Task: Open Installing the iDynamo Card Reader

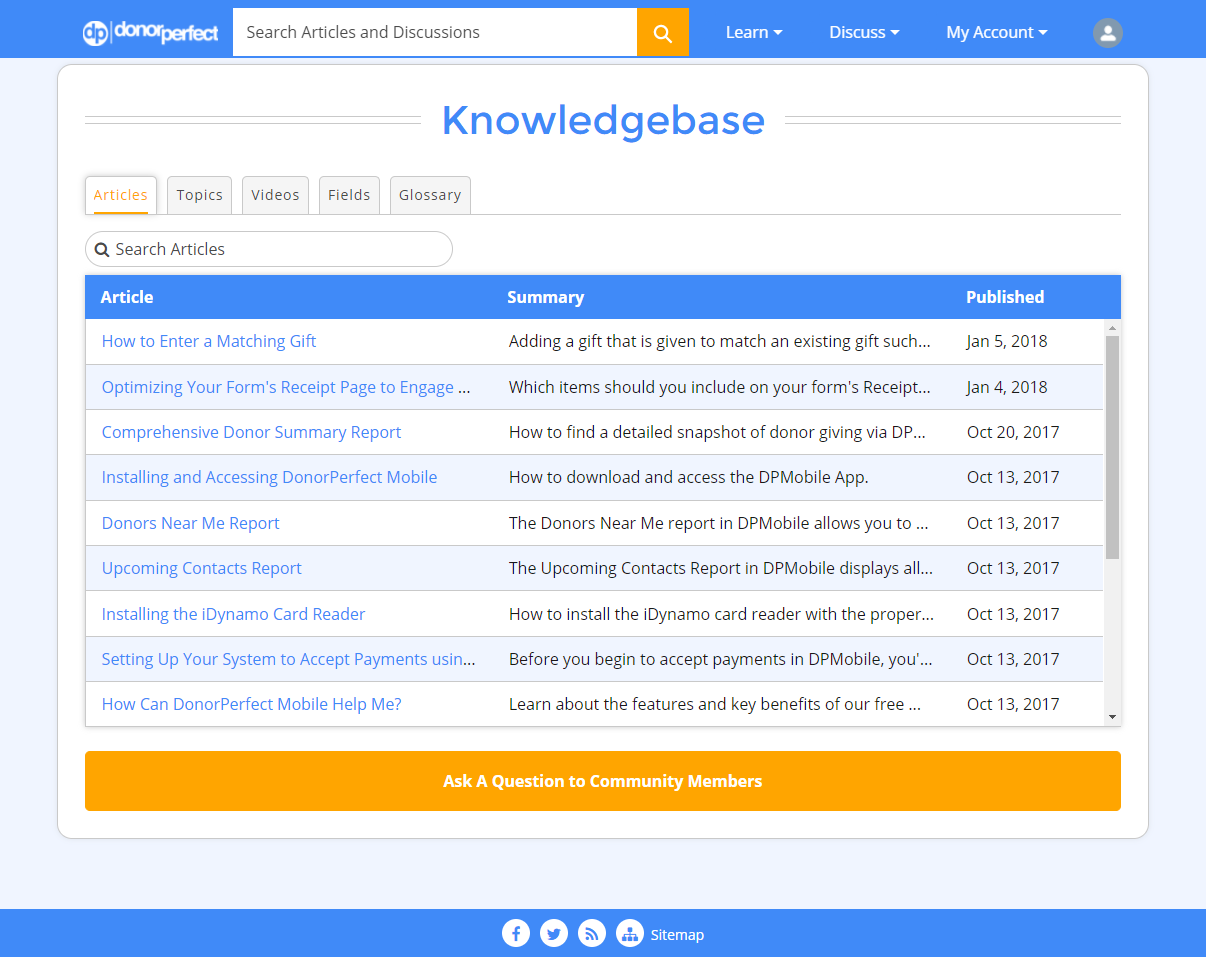Action: [233, 614]
